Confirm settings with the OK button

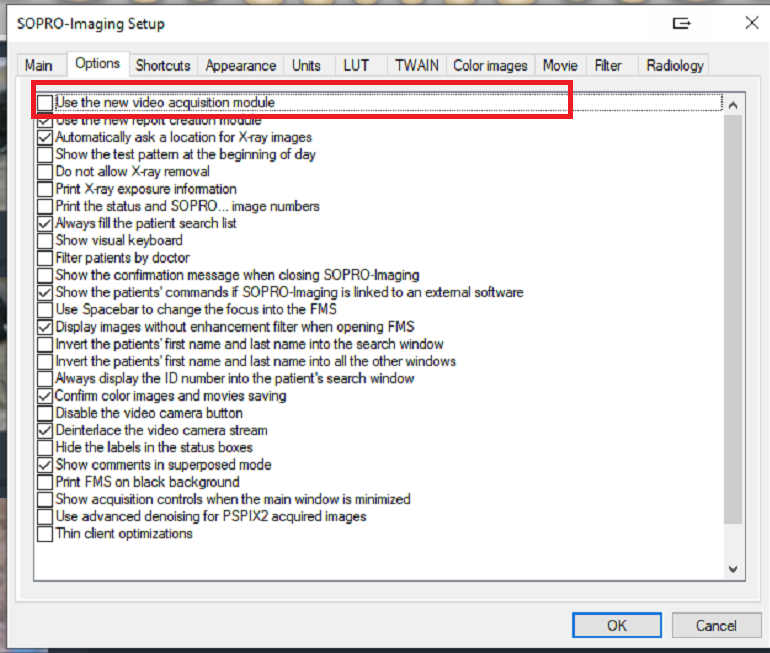[x=617, y=625]
